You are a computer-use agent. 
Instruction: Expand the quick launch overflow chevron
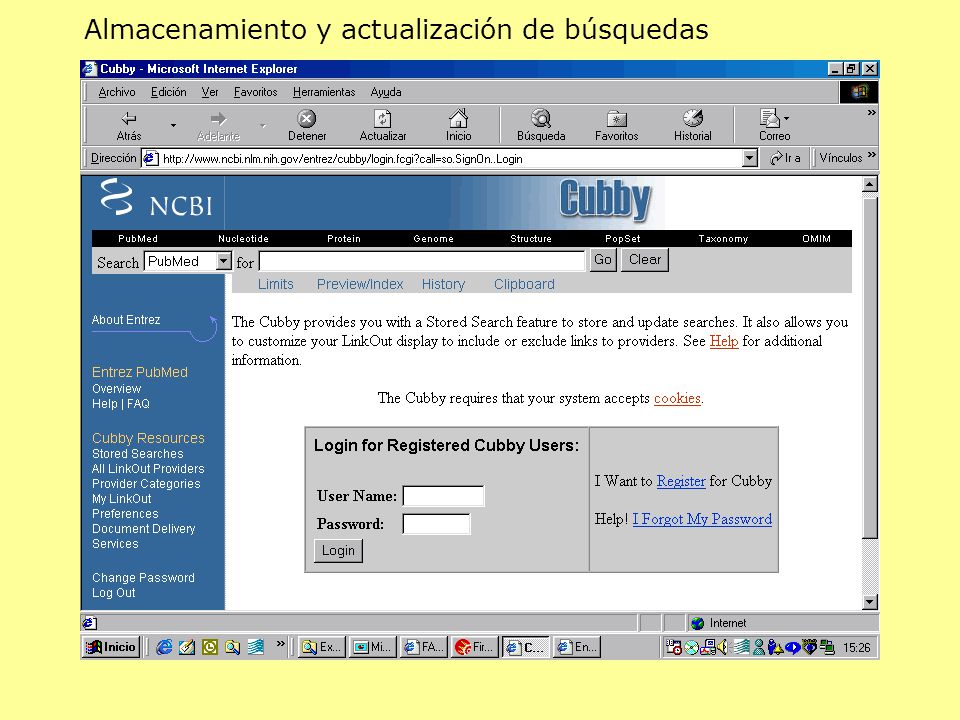pos(280,643)
